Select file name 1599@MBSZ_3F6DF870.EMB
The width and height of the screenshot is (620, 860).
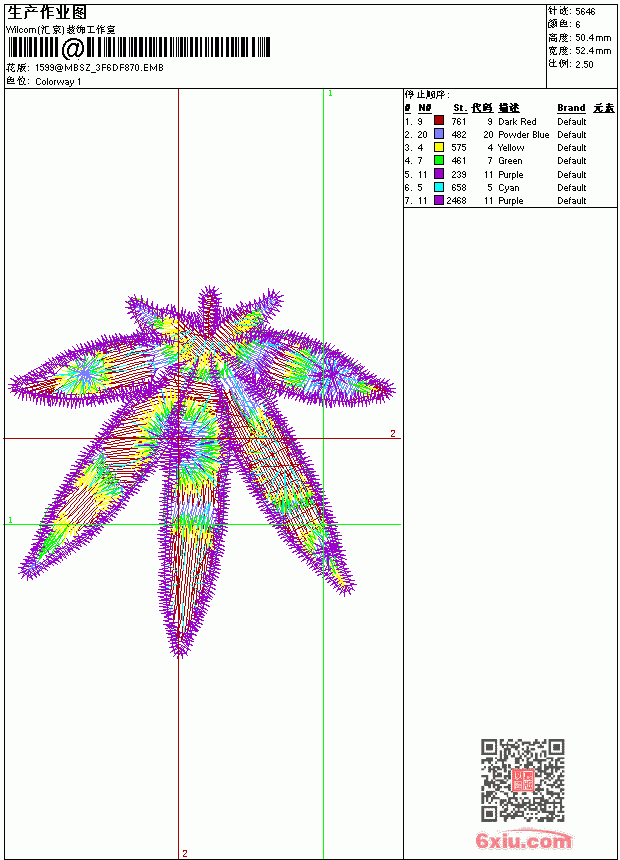99,67
